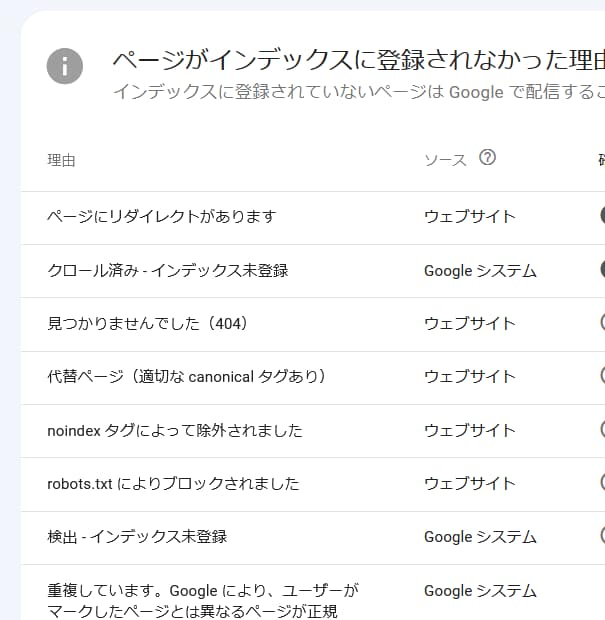The height and width of the screenshot is (620, 605).
Task: Open the 検出 - インデックス未登録 row
Action: tap(313, 538)
